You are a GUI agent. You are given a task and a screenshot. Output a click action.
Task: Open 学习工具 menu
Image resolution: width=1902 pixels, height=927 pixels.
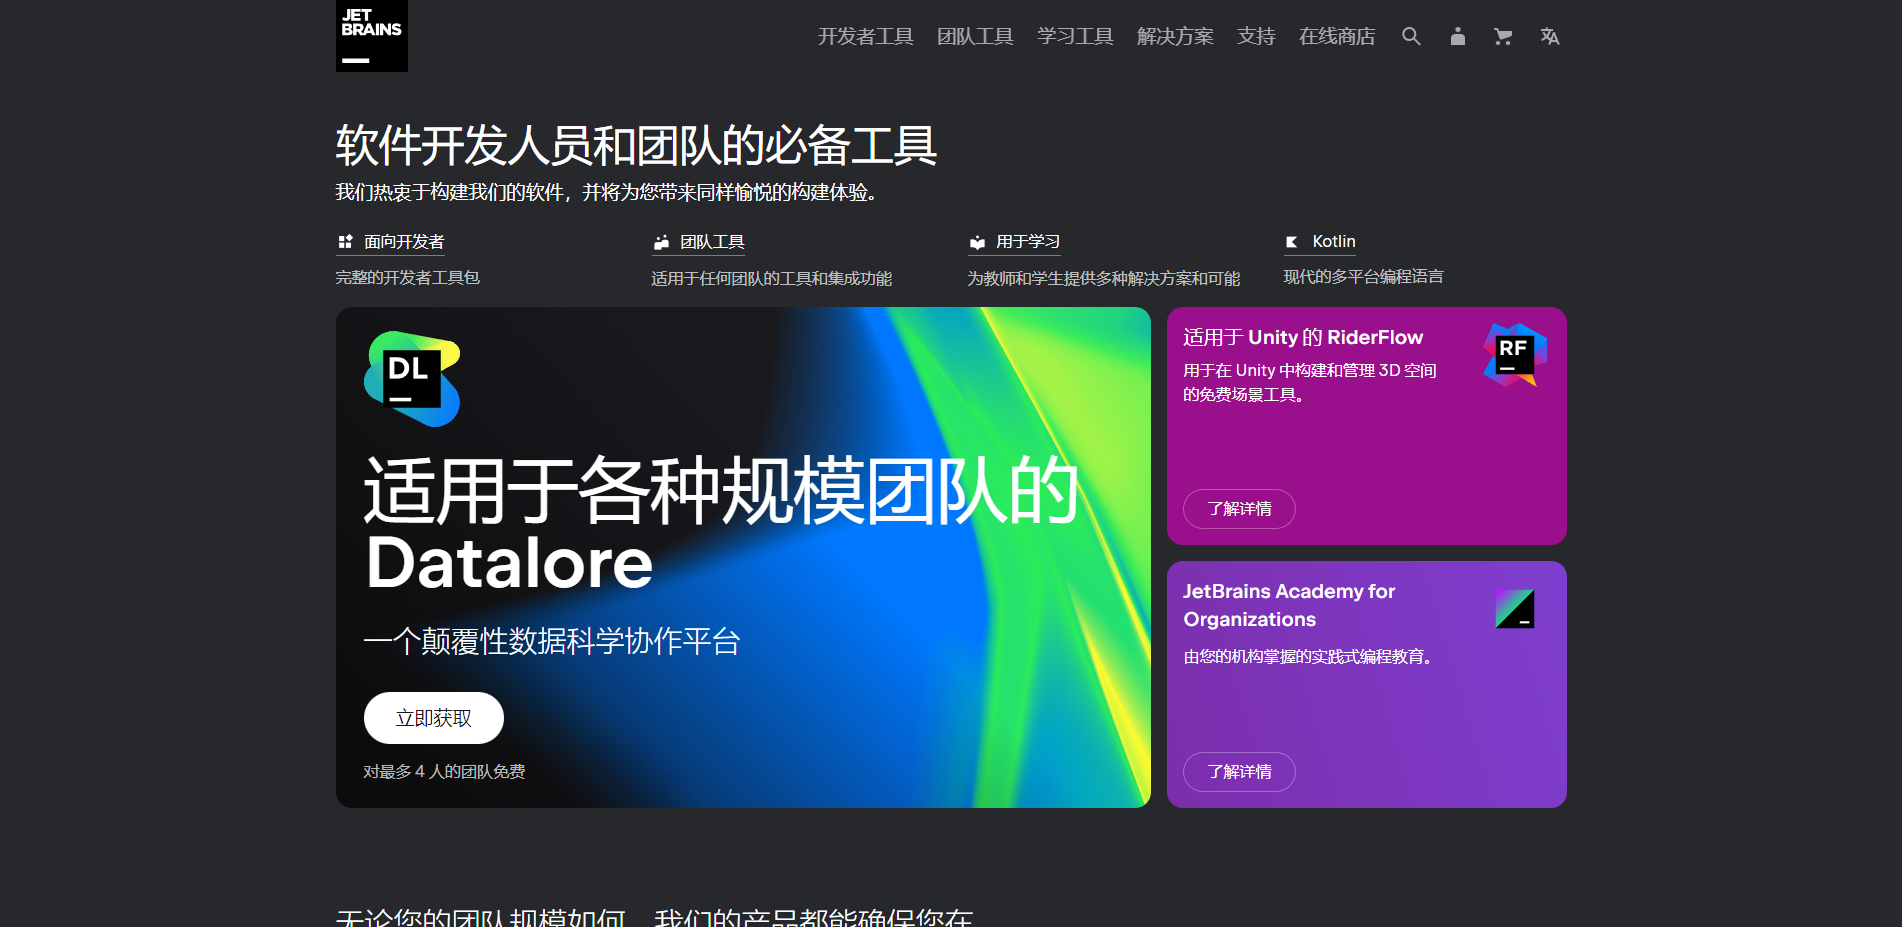tap(1076, 36)
